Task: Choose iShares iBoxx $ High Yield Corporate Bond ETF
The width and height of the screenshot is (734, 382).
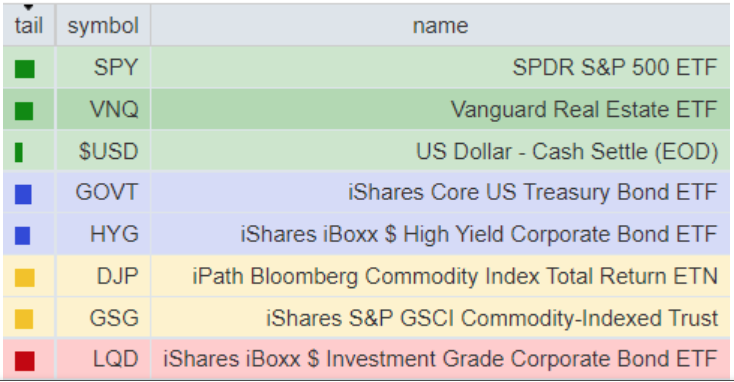Action: click(478, 234)
